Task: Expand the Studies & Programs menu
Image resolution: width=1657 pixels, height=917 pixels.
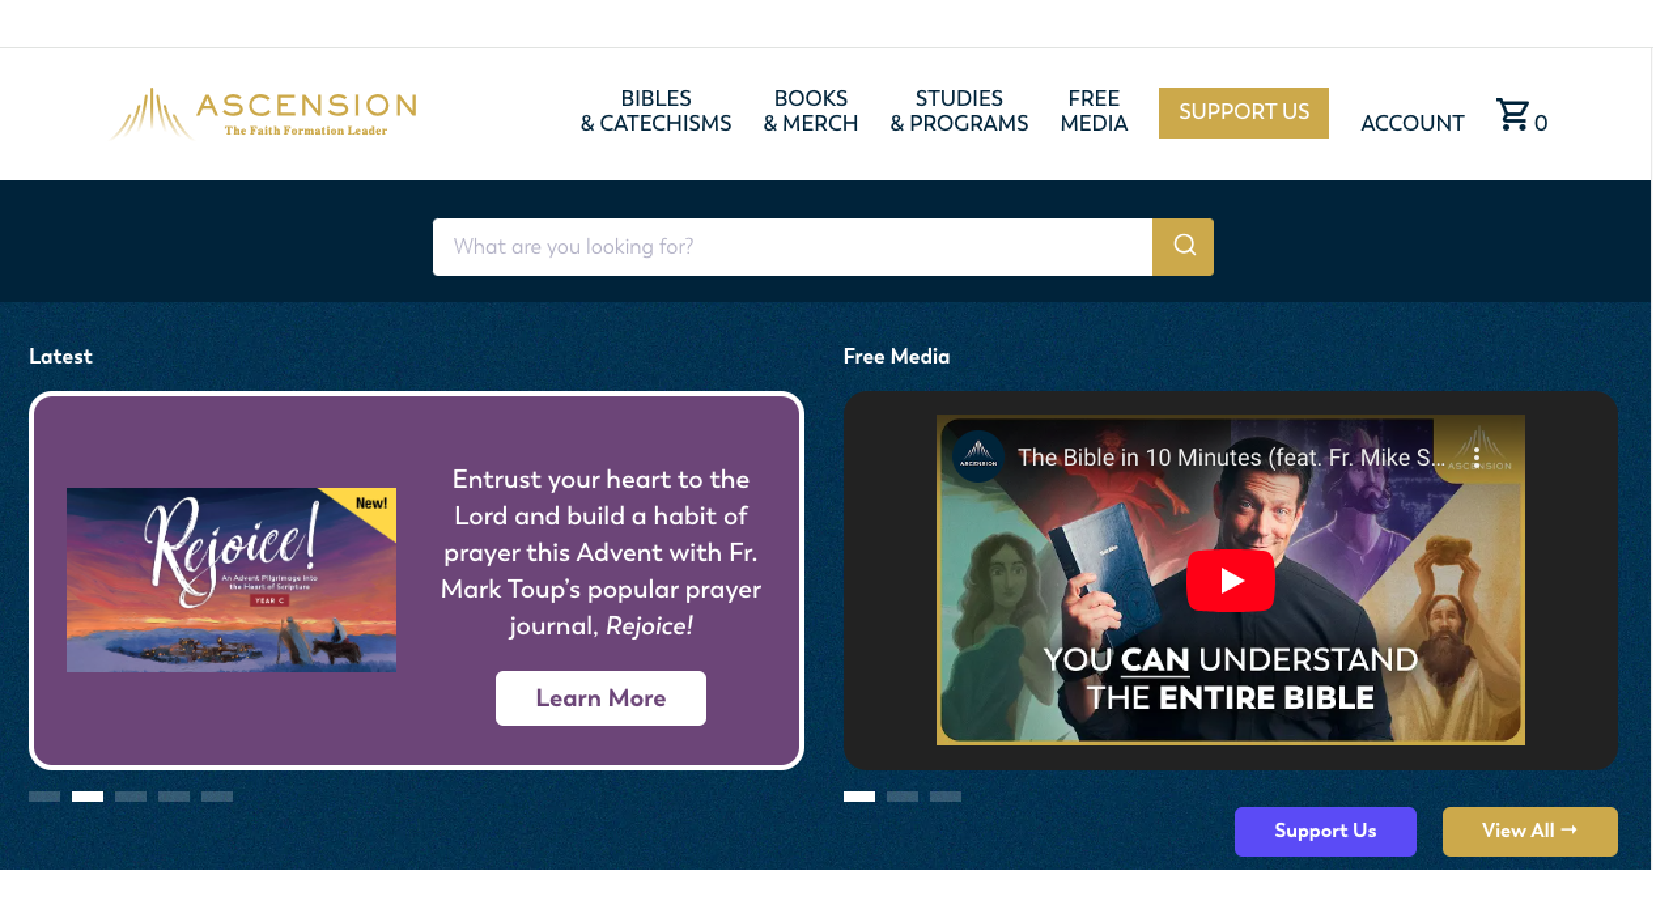Action: tap(959, 111)
